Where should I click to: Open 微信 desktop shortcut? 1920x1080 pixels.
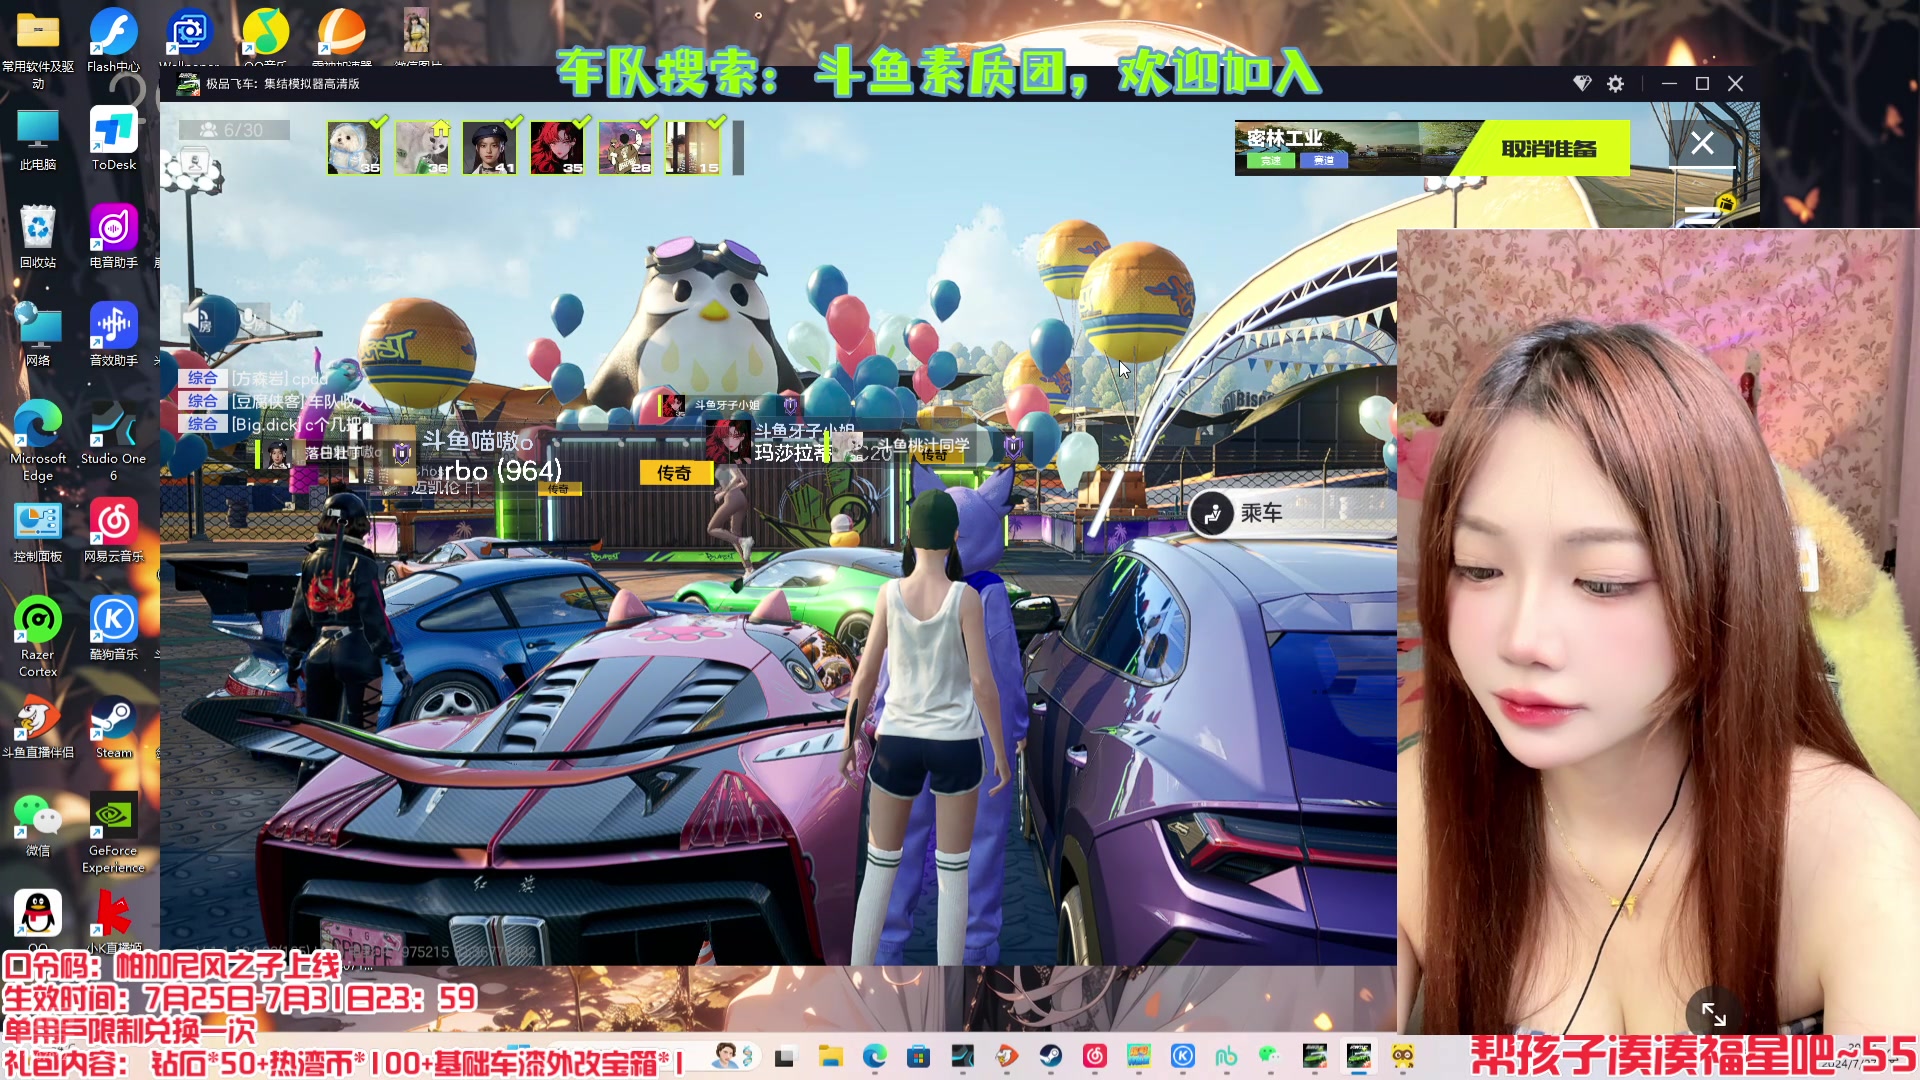tap(38, 824)
